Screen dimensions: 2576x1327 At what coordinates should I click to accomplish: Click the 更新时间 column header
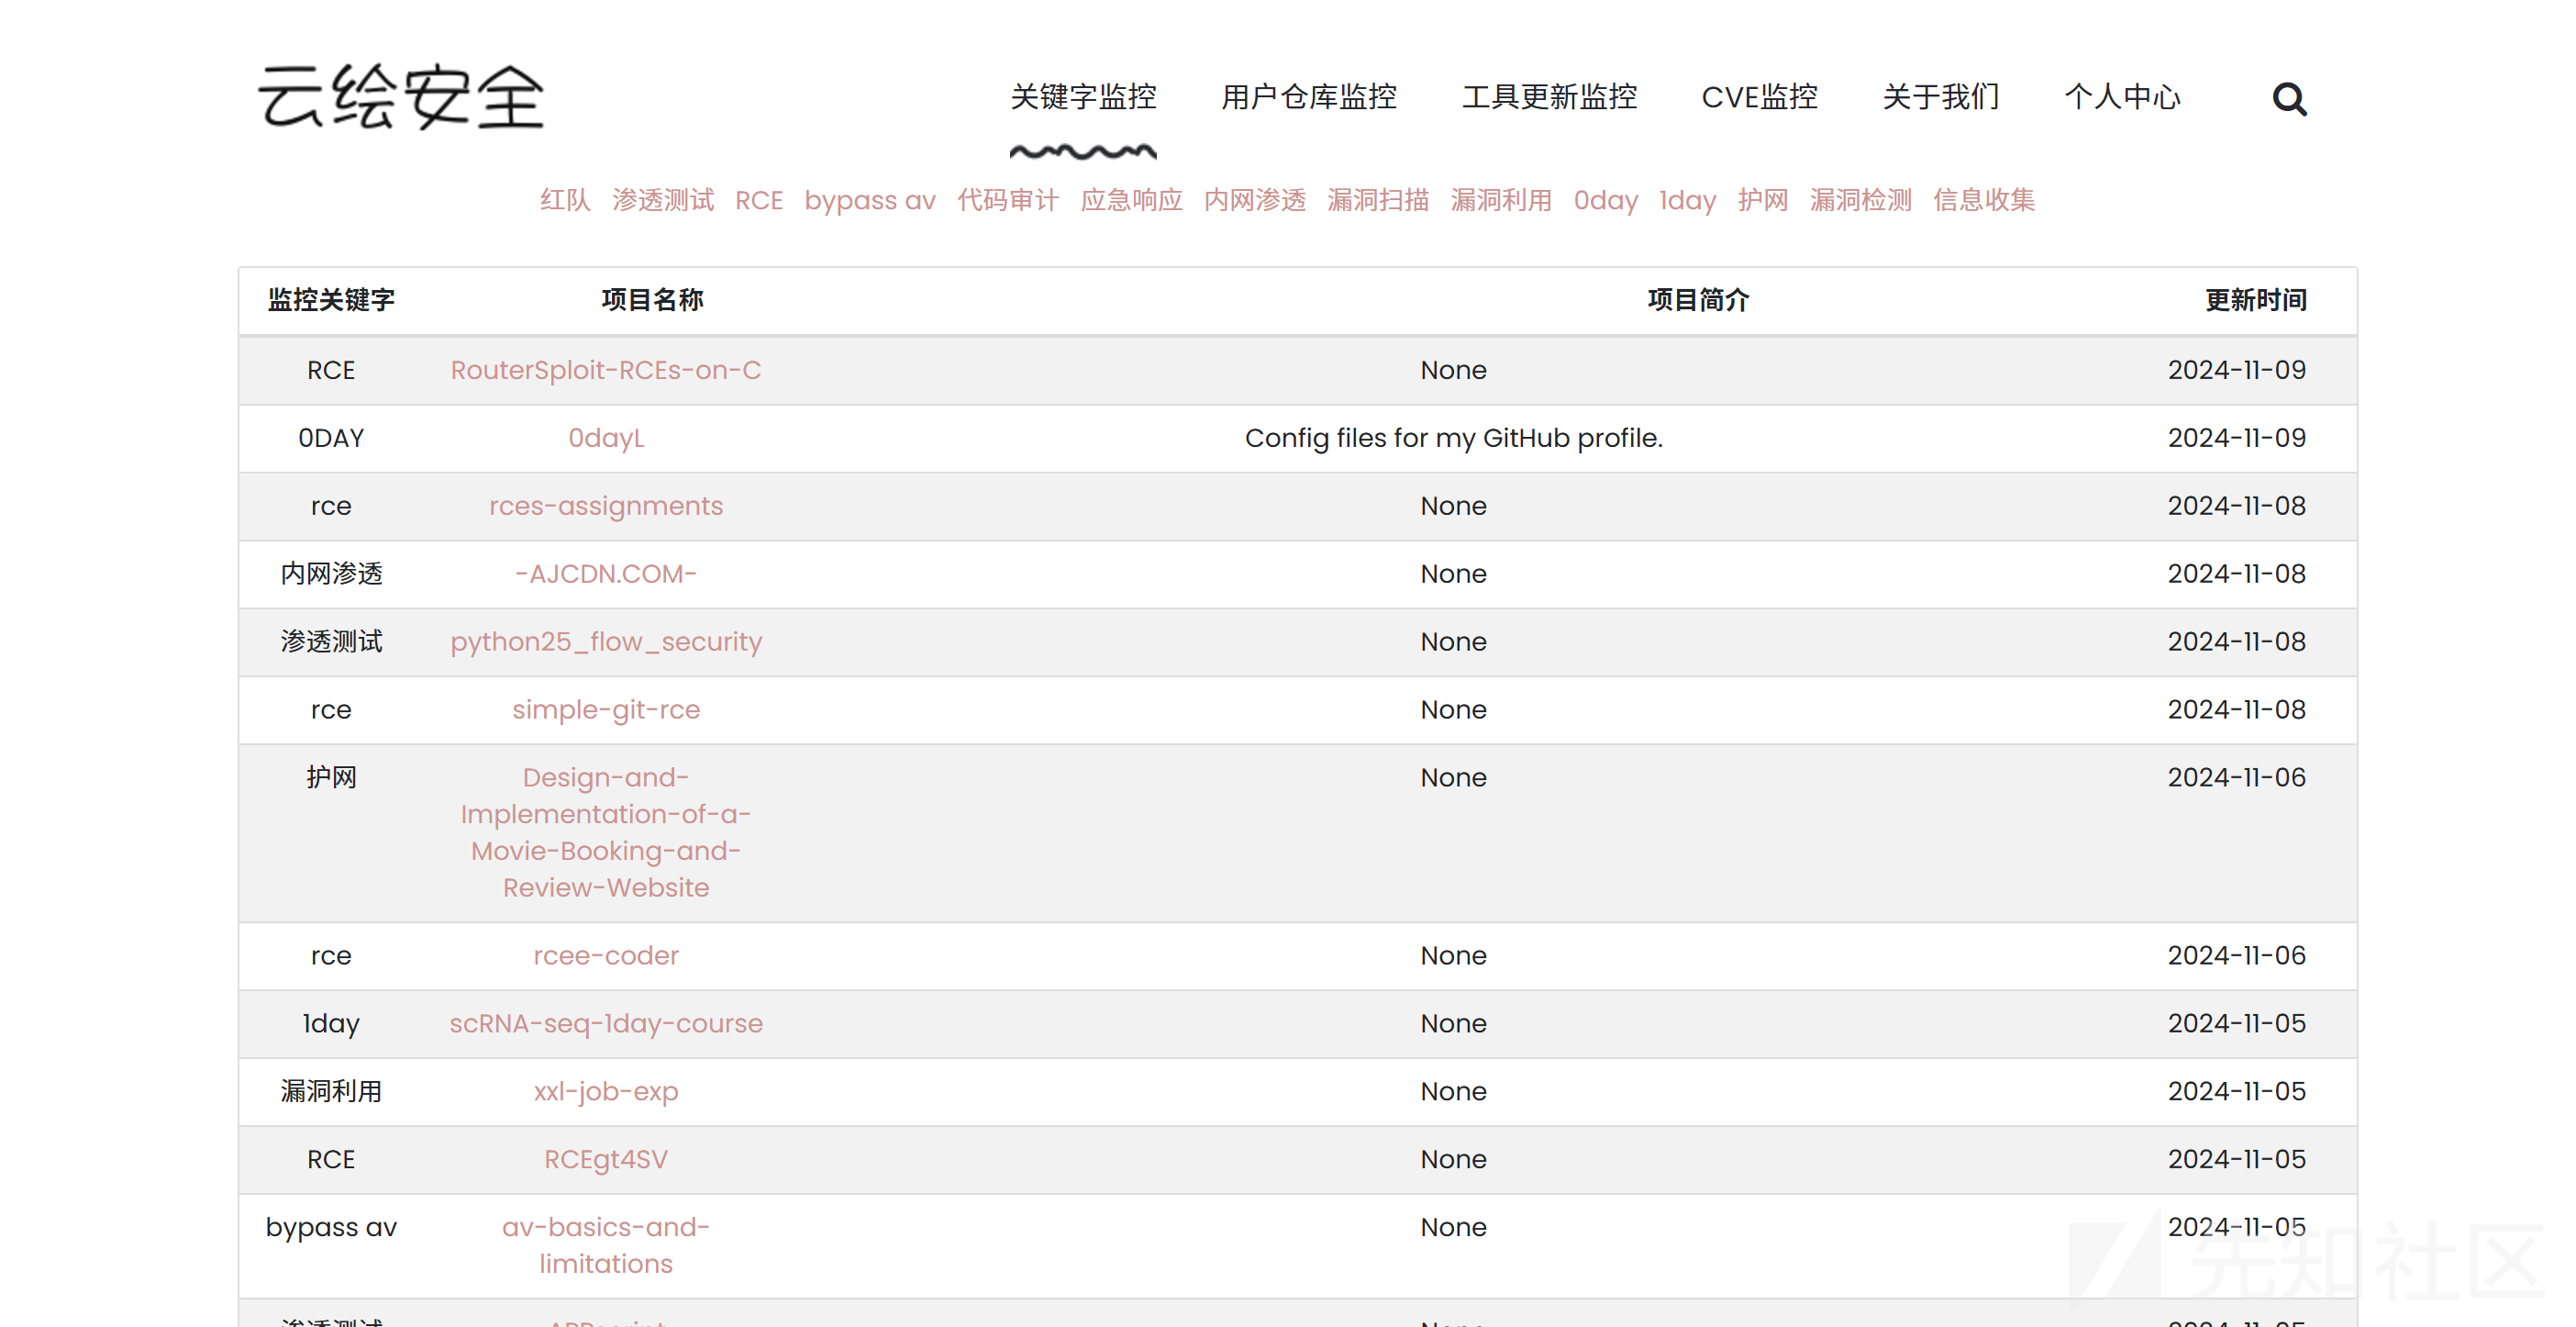click(x=2255, y=300)
